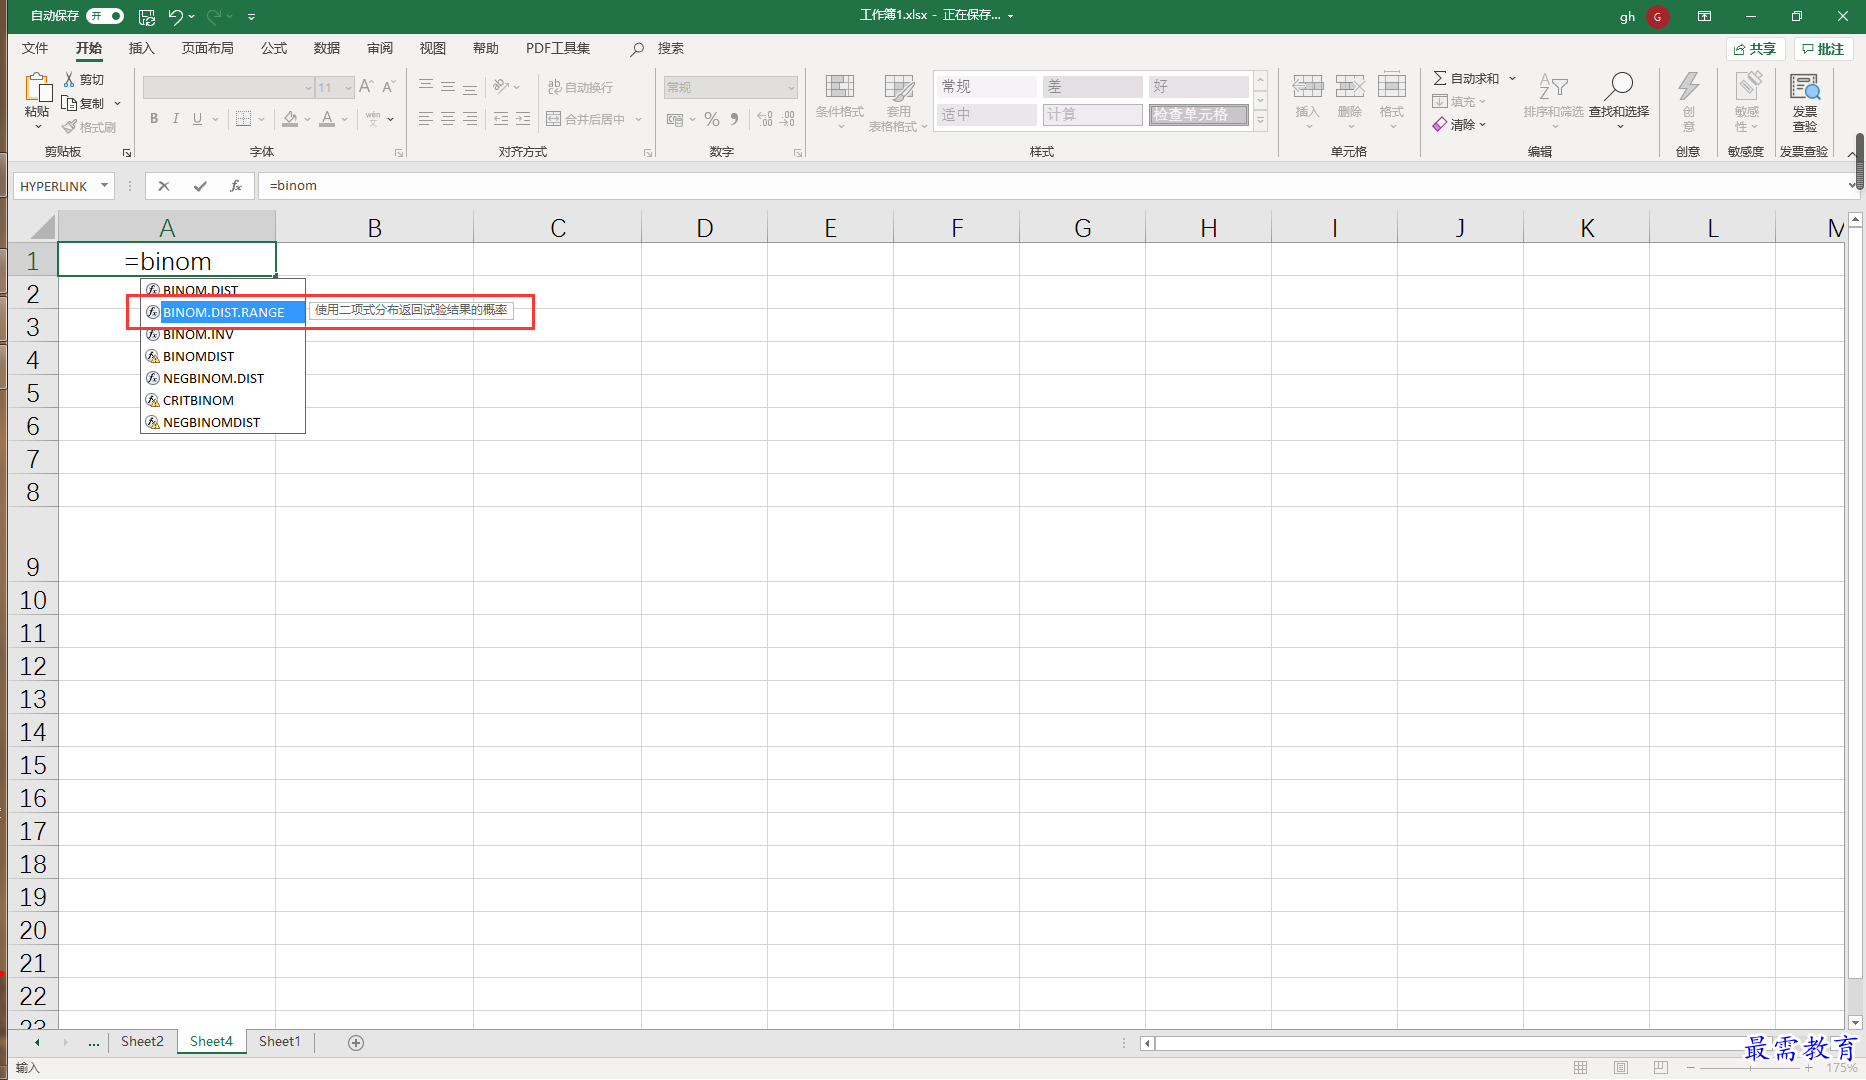This screenshot has height=1080, width=1866.
Task: Click the Undo arrow icon
Action: coord(175,16)
